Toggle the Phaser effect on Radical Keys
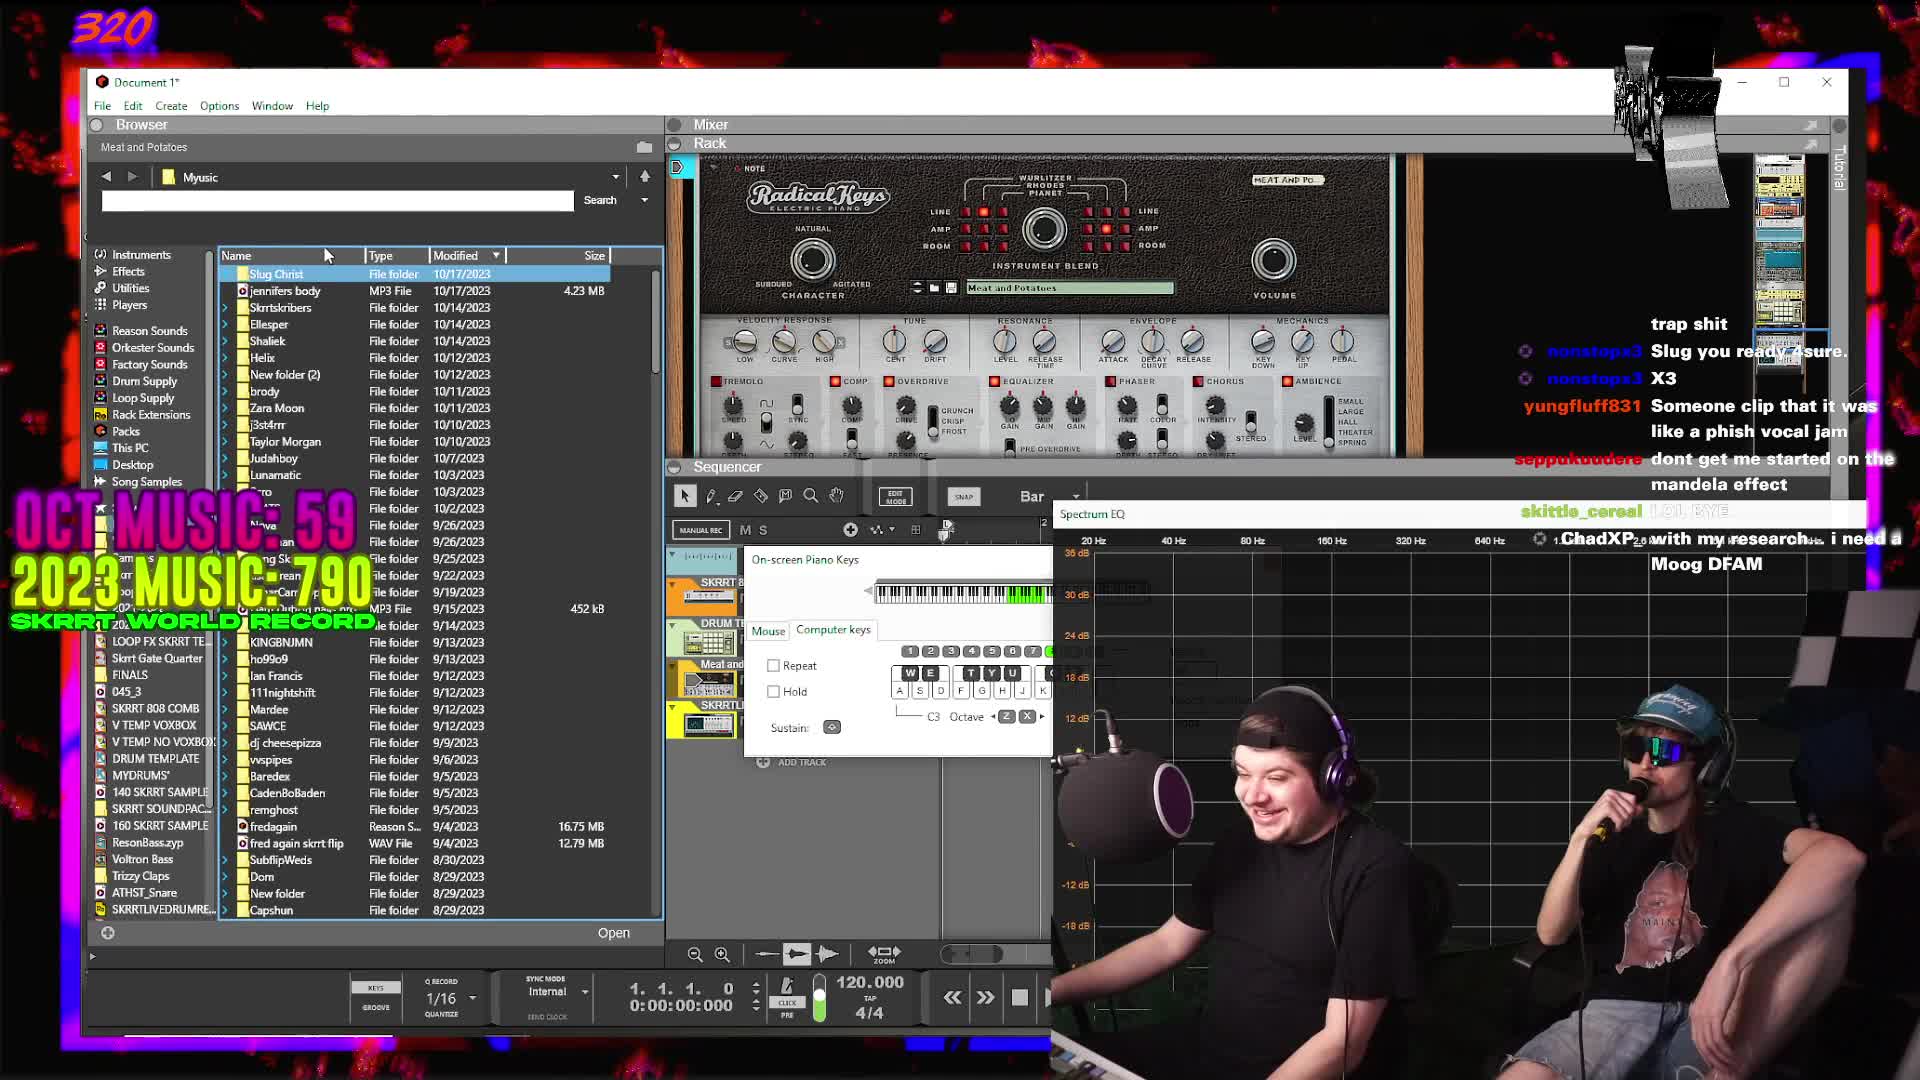 click(x=1110, y=382)
